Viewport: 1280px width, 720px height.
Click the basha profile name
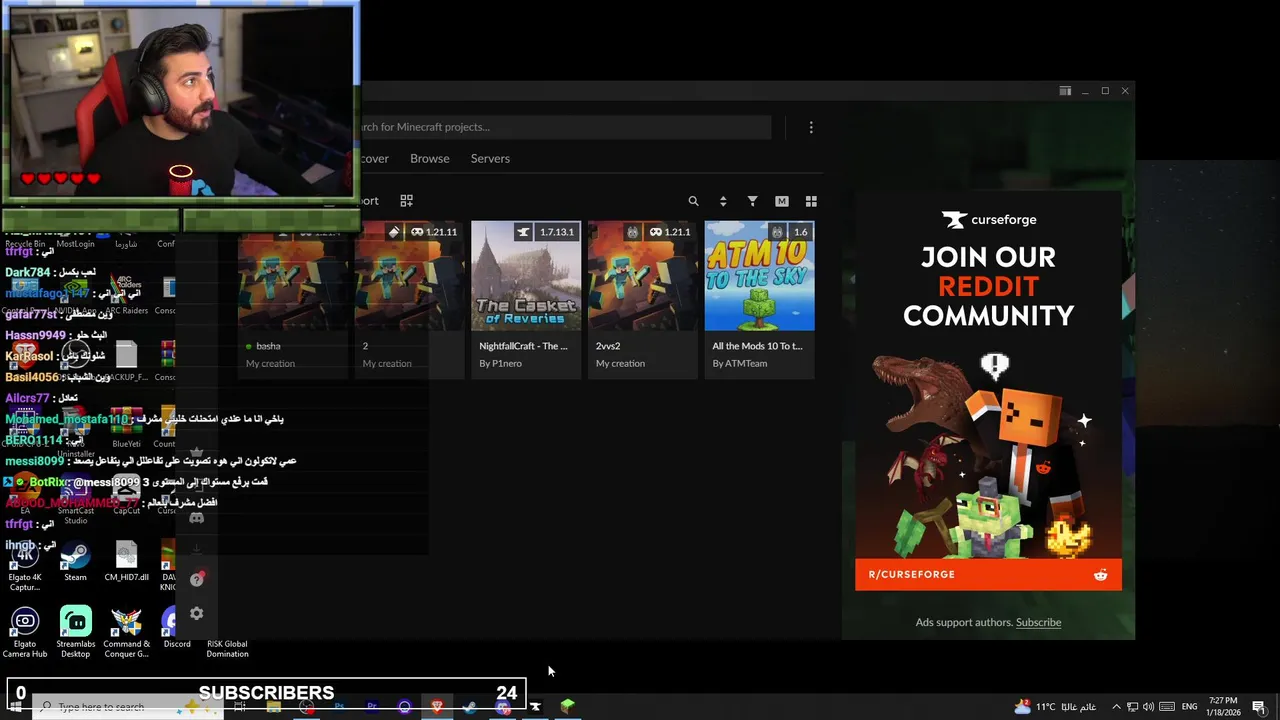(x=268, y=346)
